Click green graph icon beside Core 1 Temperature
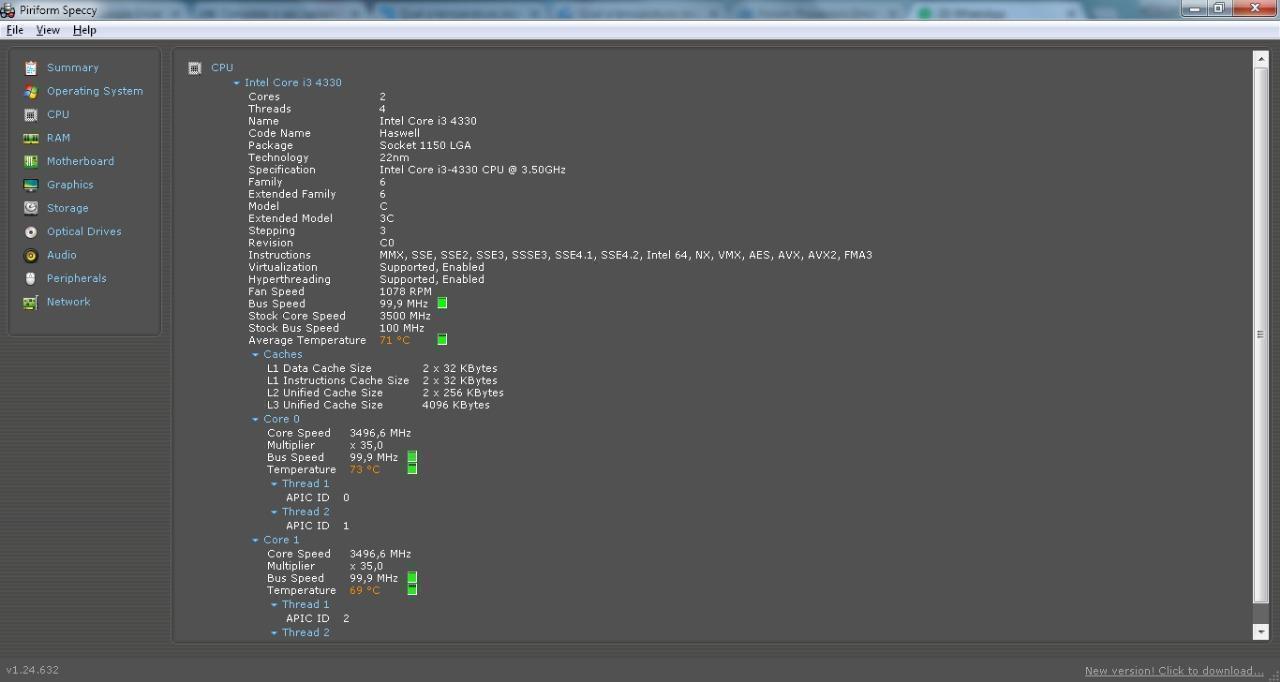This screenshot has width=1280, height=682. pos(412,590)
